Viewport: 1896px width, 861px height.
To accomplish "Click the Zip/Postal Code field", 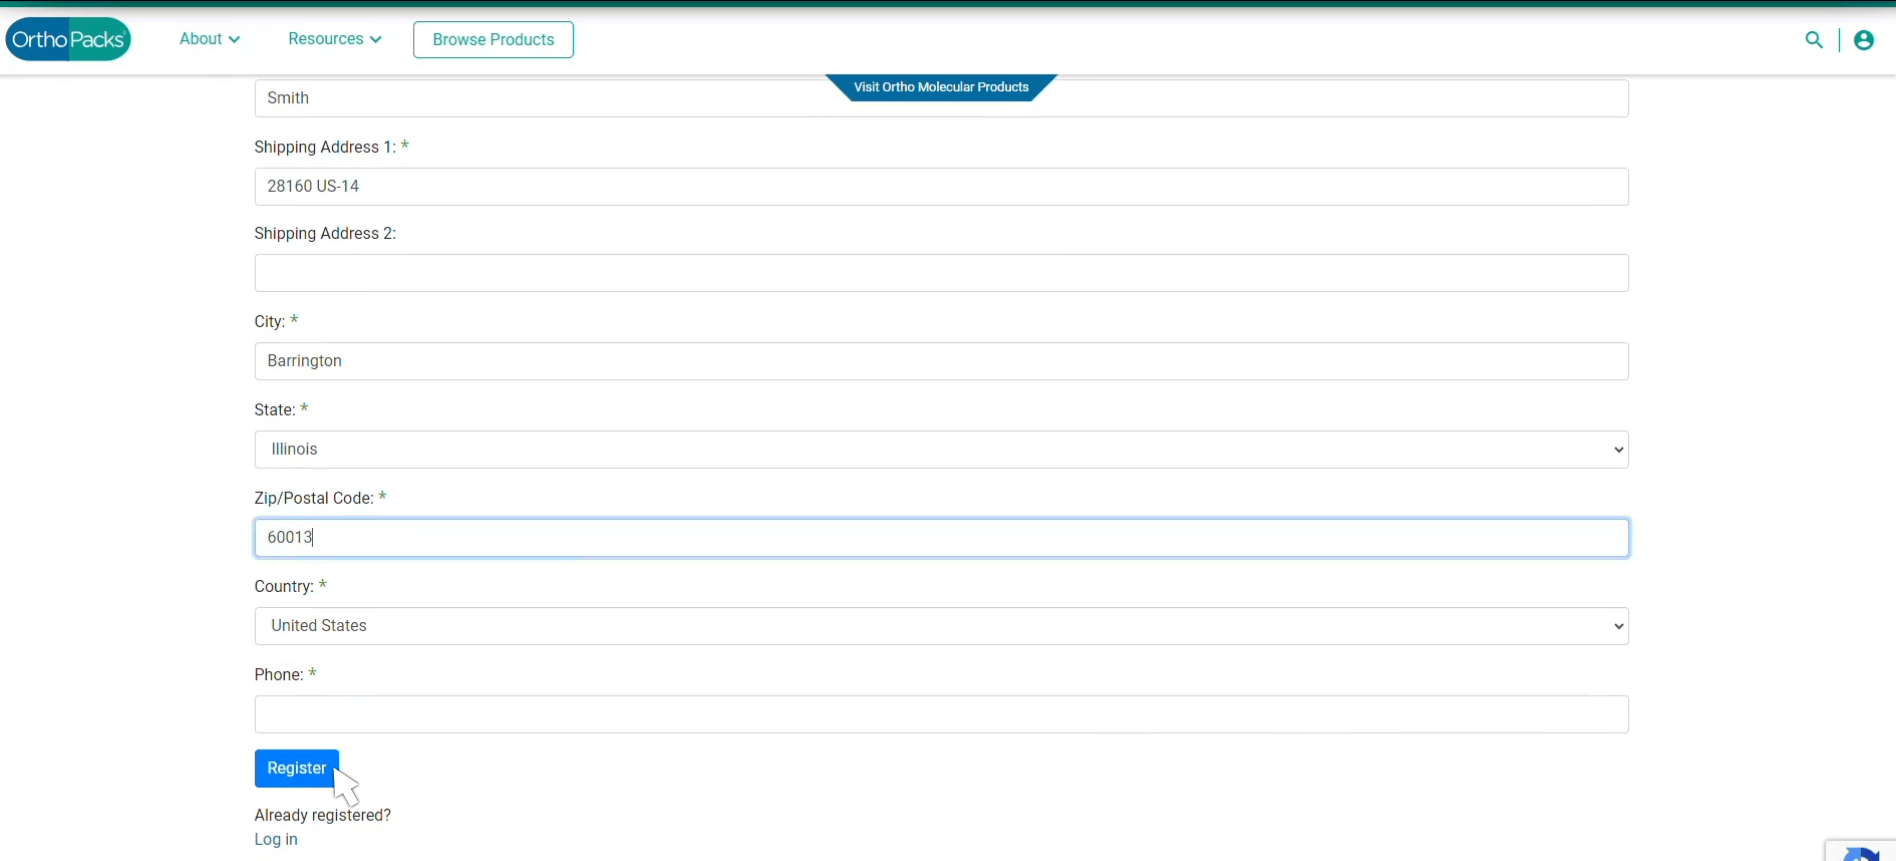I will (x=940, y=538).
